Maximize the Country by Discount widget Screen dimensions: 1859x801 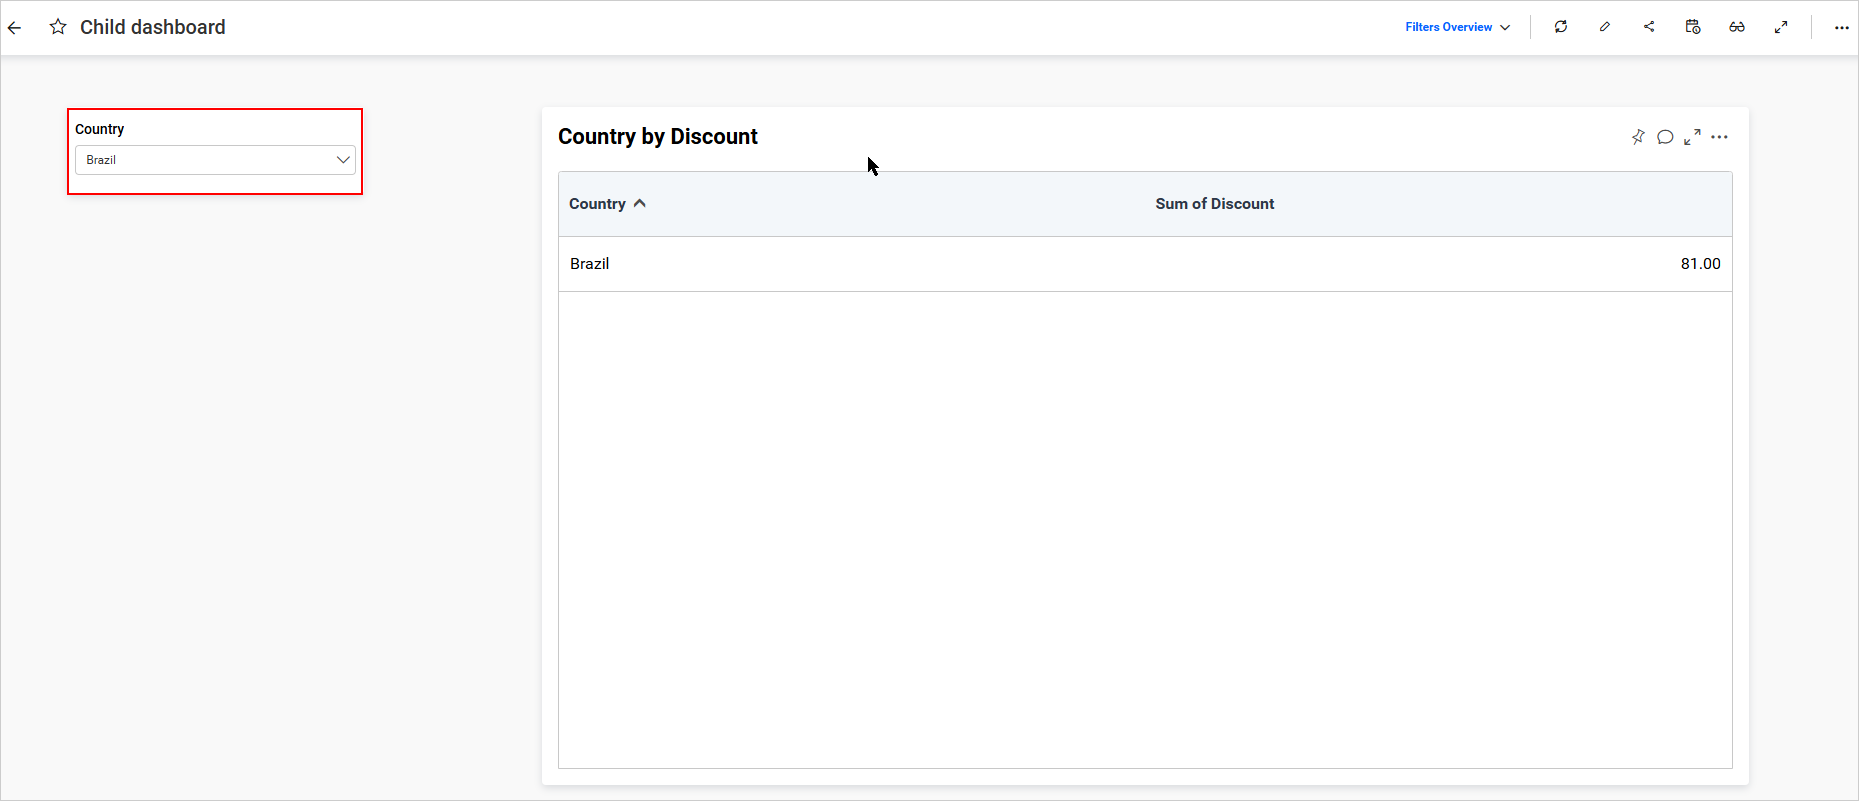[x=1692, y=137]
